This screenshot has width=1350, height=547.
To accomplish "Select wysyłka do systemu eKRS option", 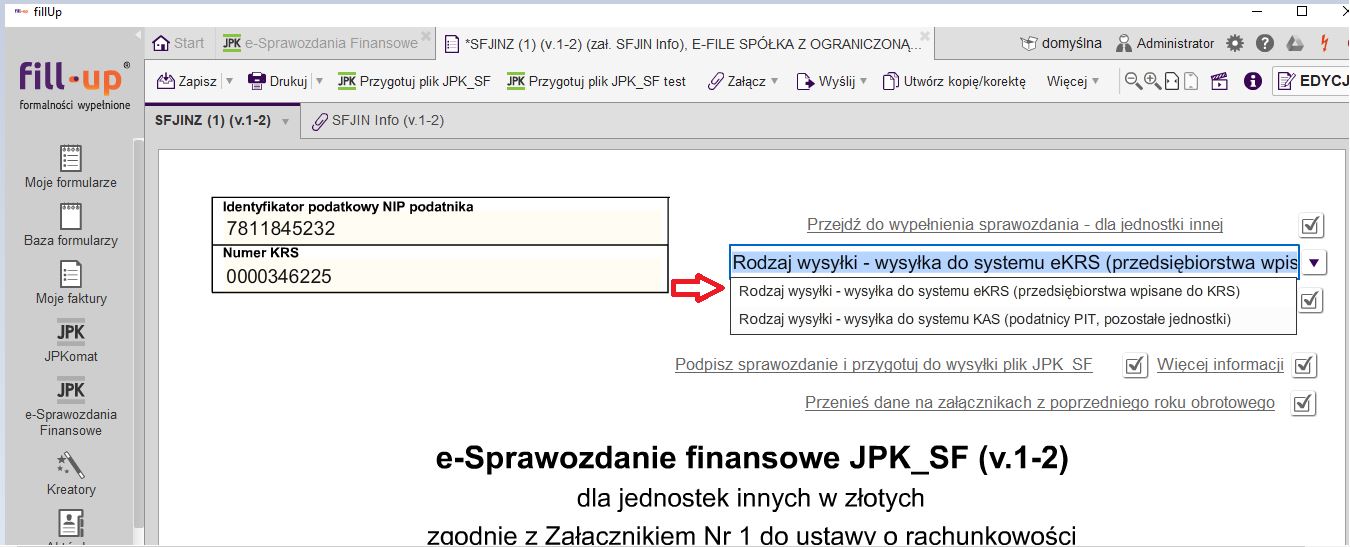I will pos(1013,292).
